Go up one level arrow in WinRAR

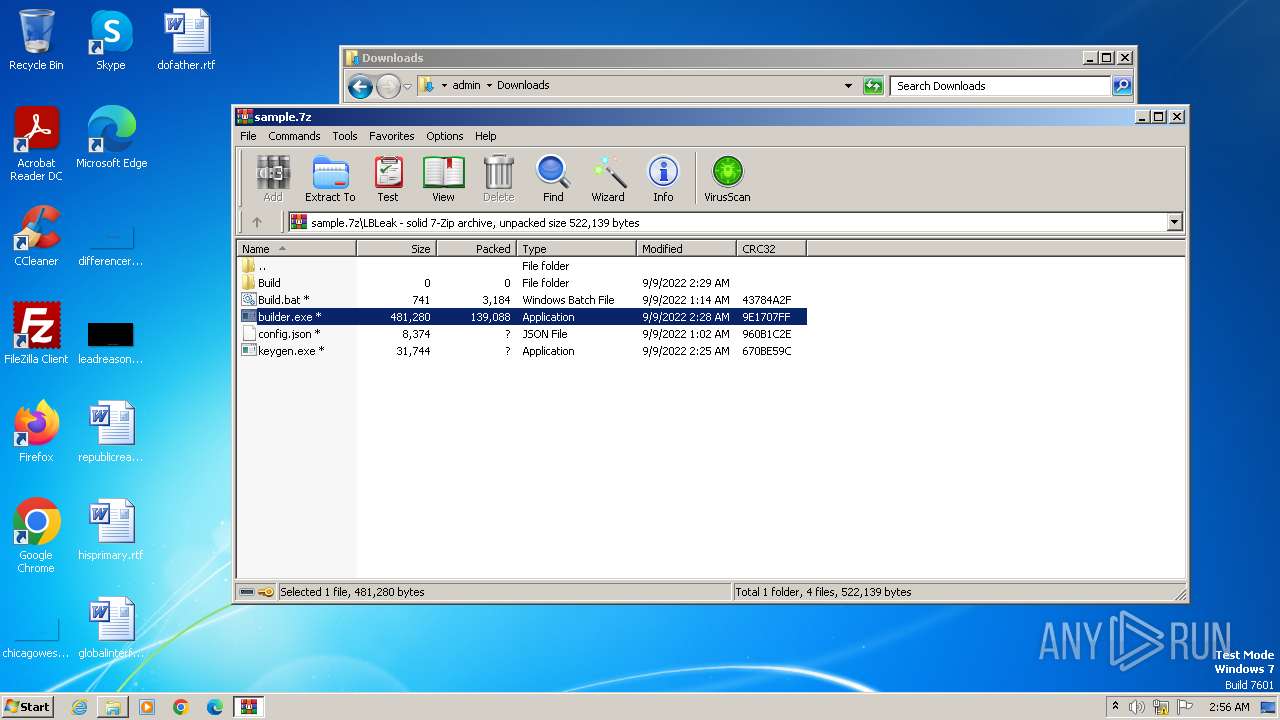257,222
